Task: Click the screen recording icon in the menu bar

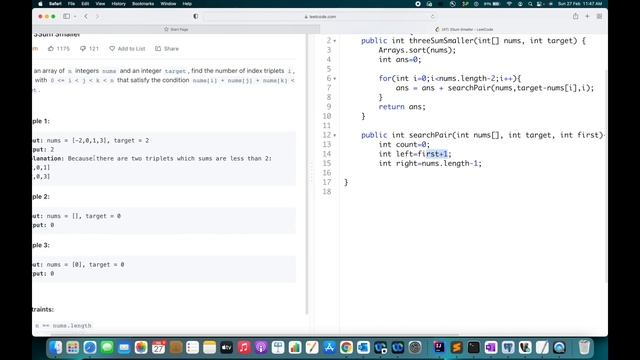Action: tap(418, 4)
